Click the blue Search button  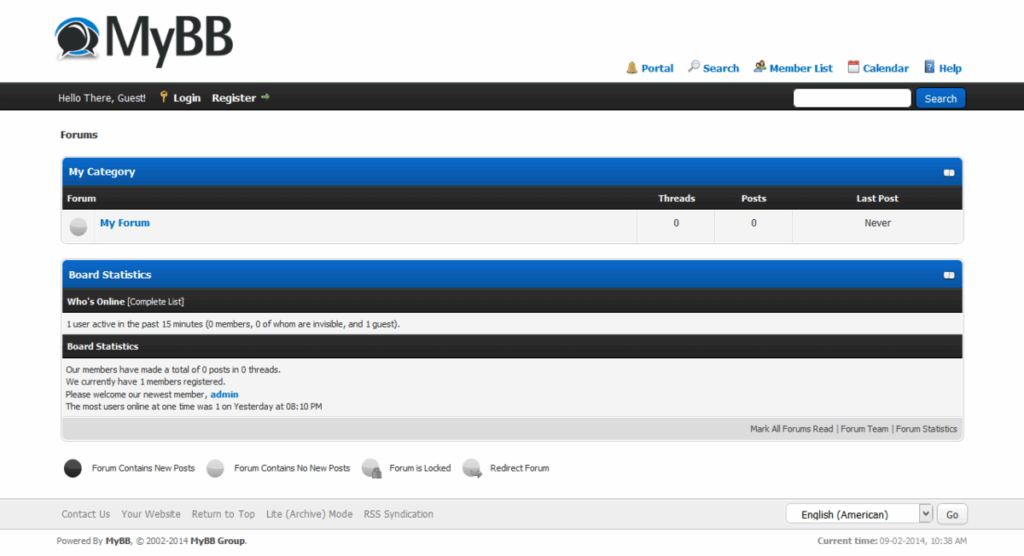pos(940,98)
